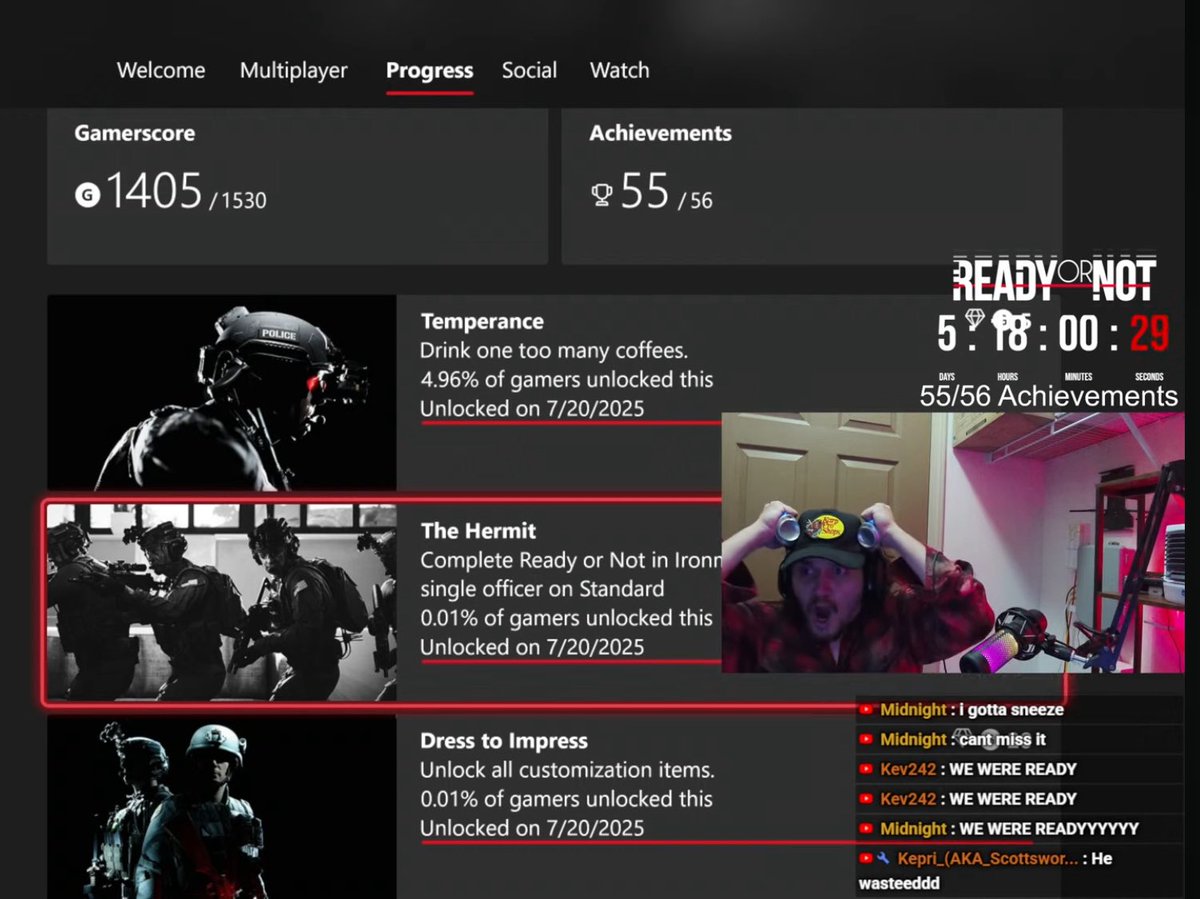This screenshot has height=899, width=1200.
Task: Open the Dress to Impress thumbnail
Action: 222,807
